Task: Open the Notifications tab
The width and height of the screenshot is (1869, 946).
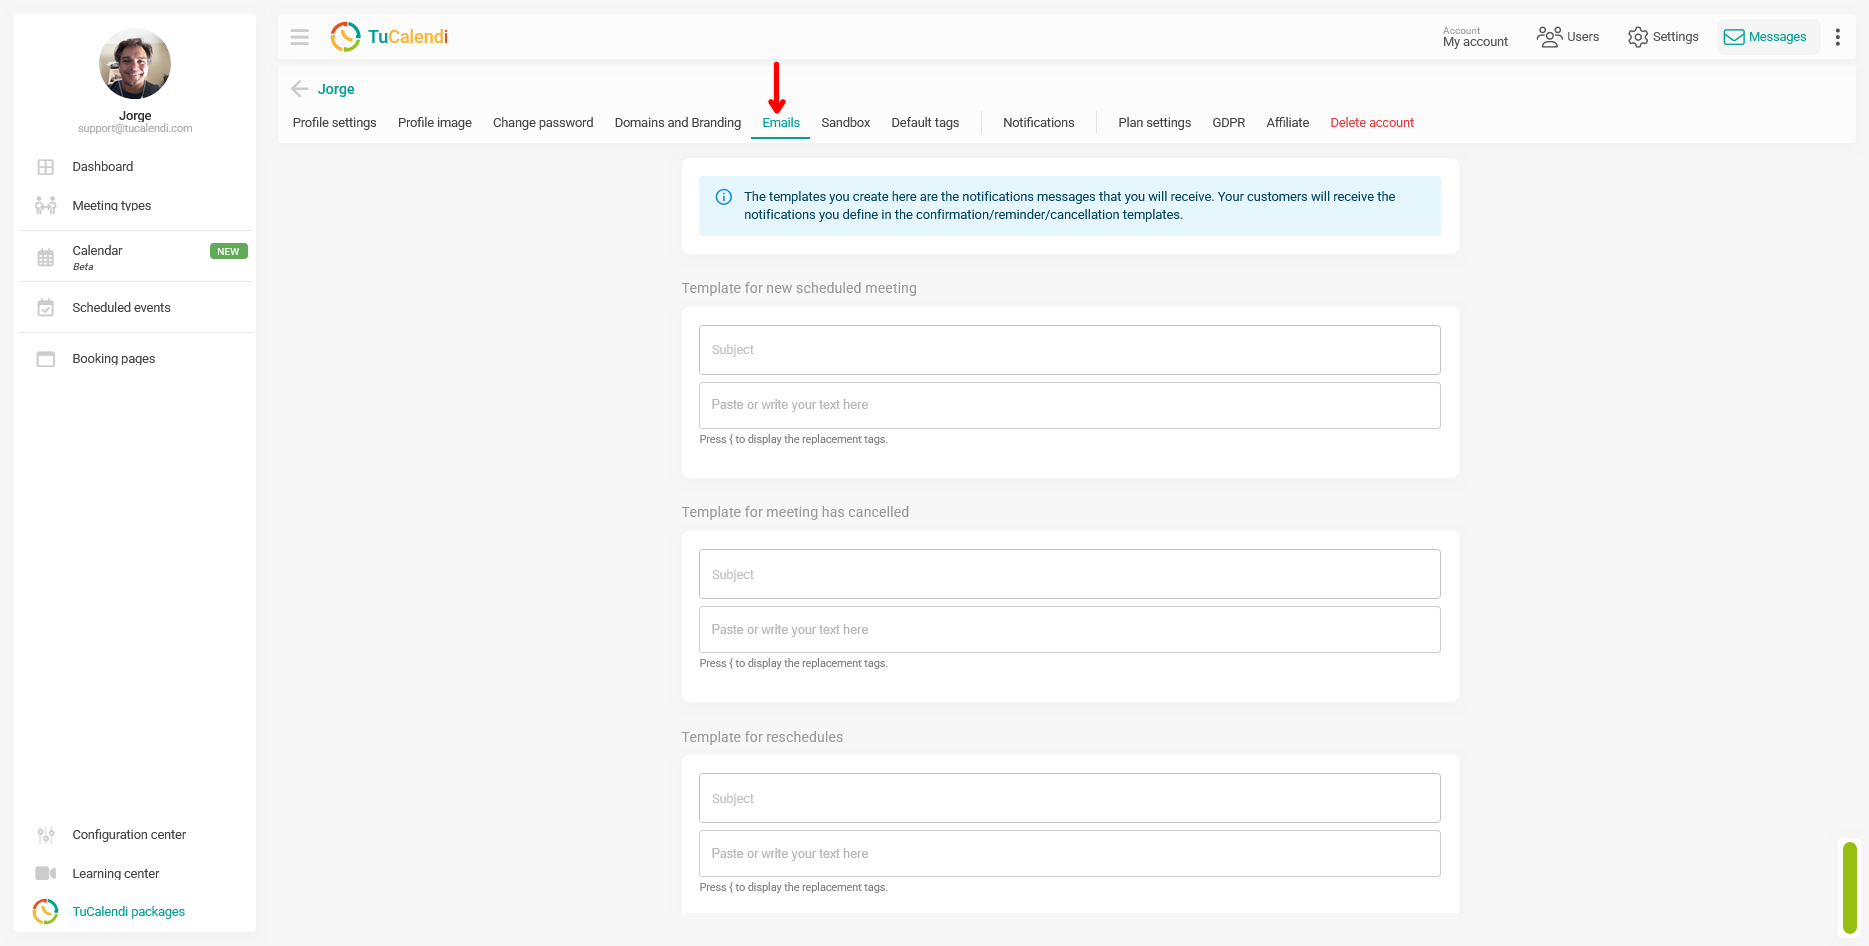Action: pyautogui.click(x=1039, y=123)
